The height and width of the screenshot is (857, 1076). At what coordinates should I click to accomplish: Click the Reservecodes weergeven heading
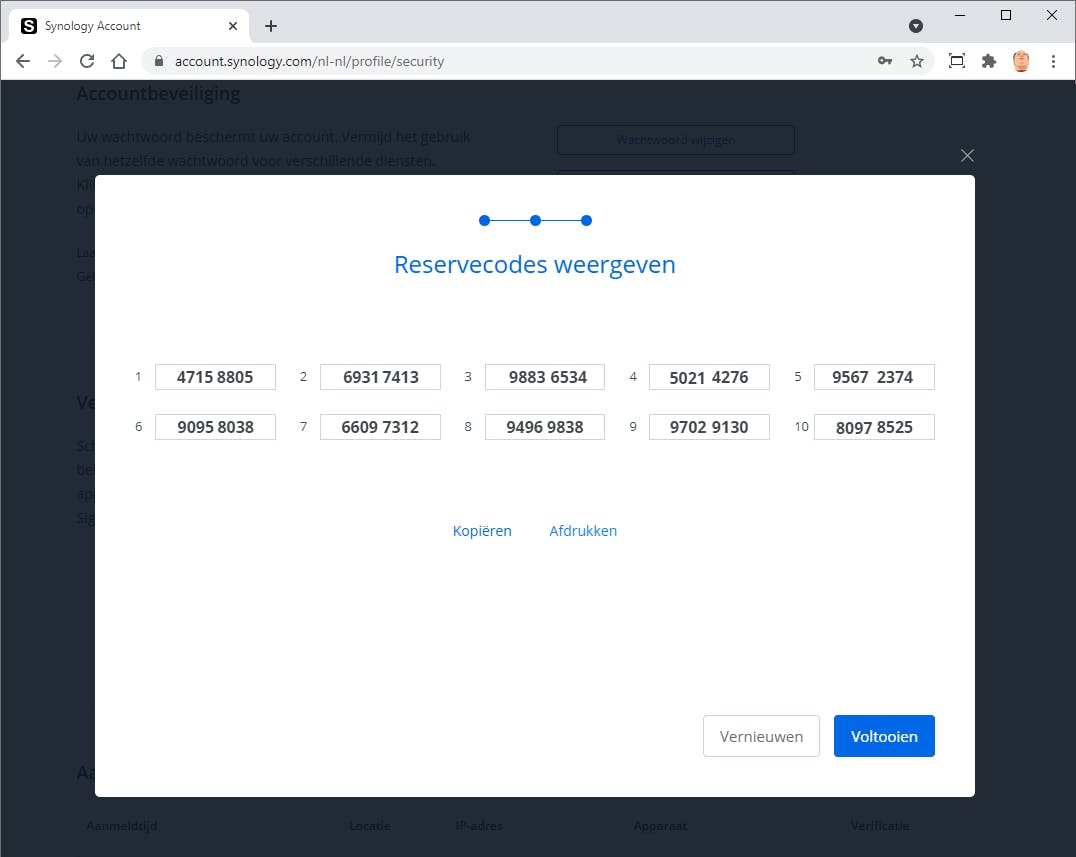[535, 265]
